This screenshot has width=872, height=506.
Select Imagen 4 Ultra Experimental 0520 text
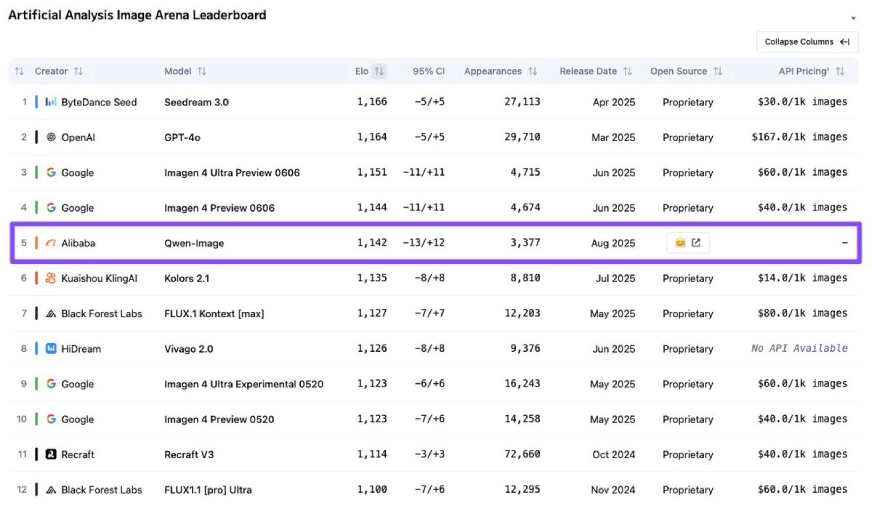tap(244, 384)
